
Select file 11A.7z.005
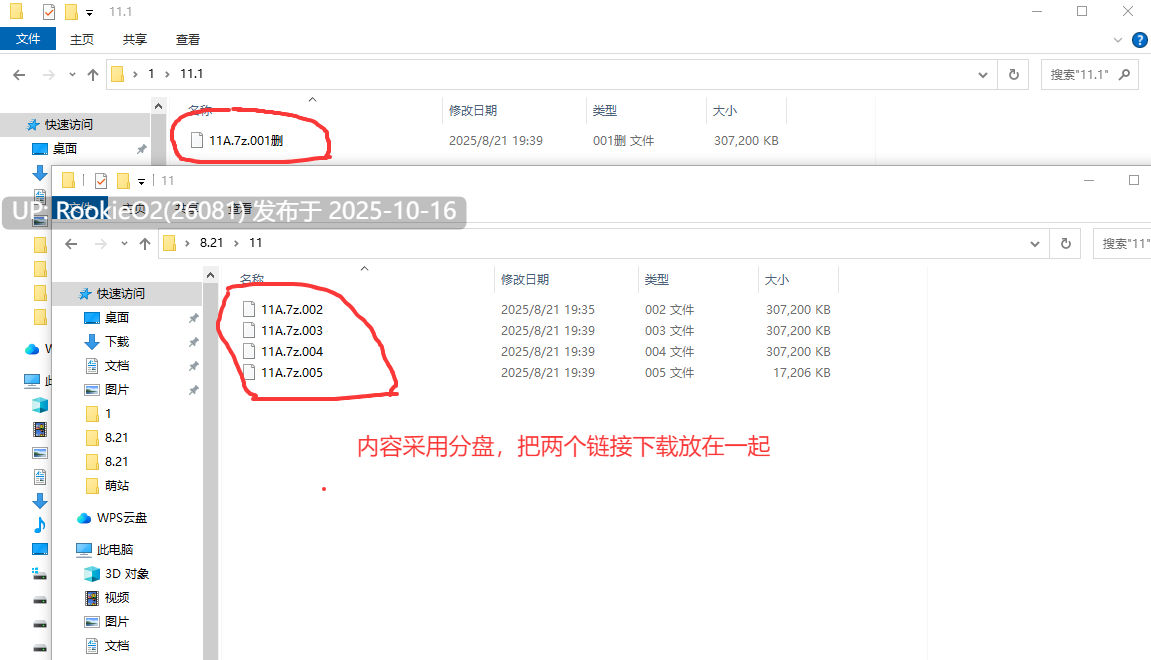coord(291,372)
